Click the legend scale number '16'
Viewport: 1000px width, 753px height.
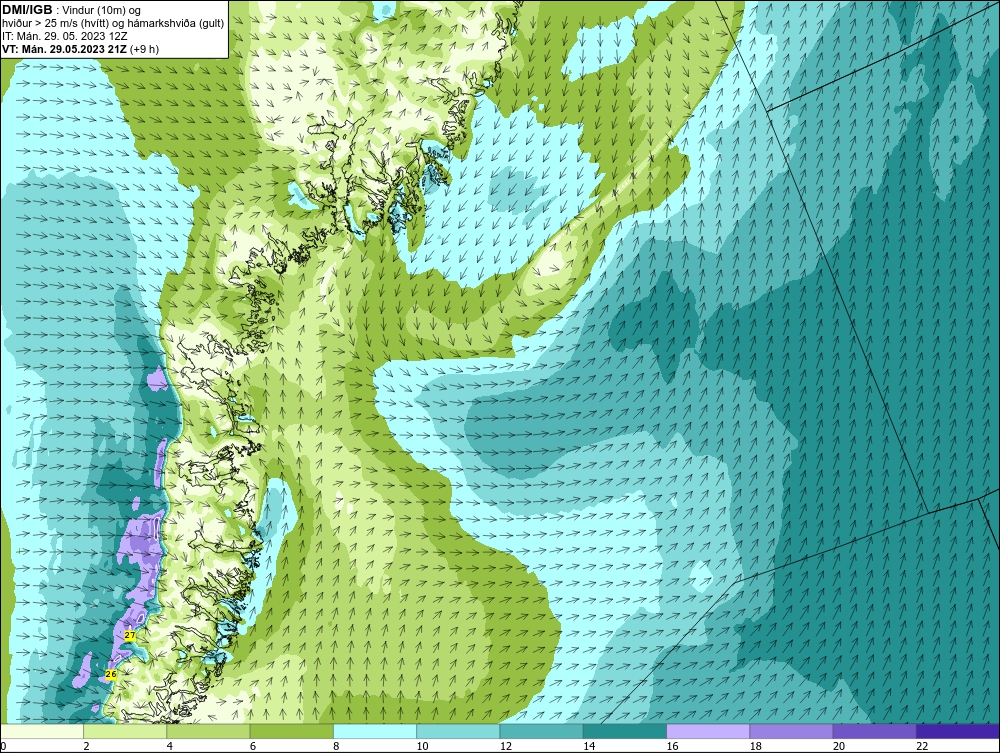[x=672, y=746]
